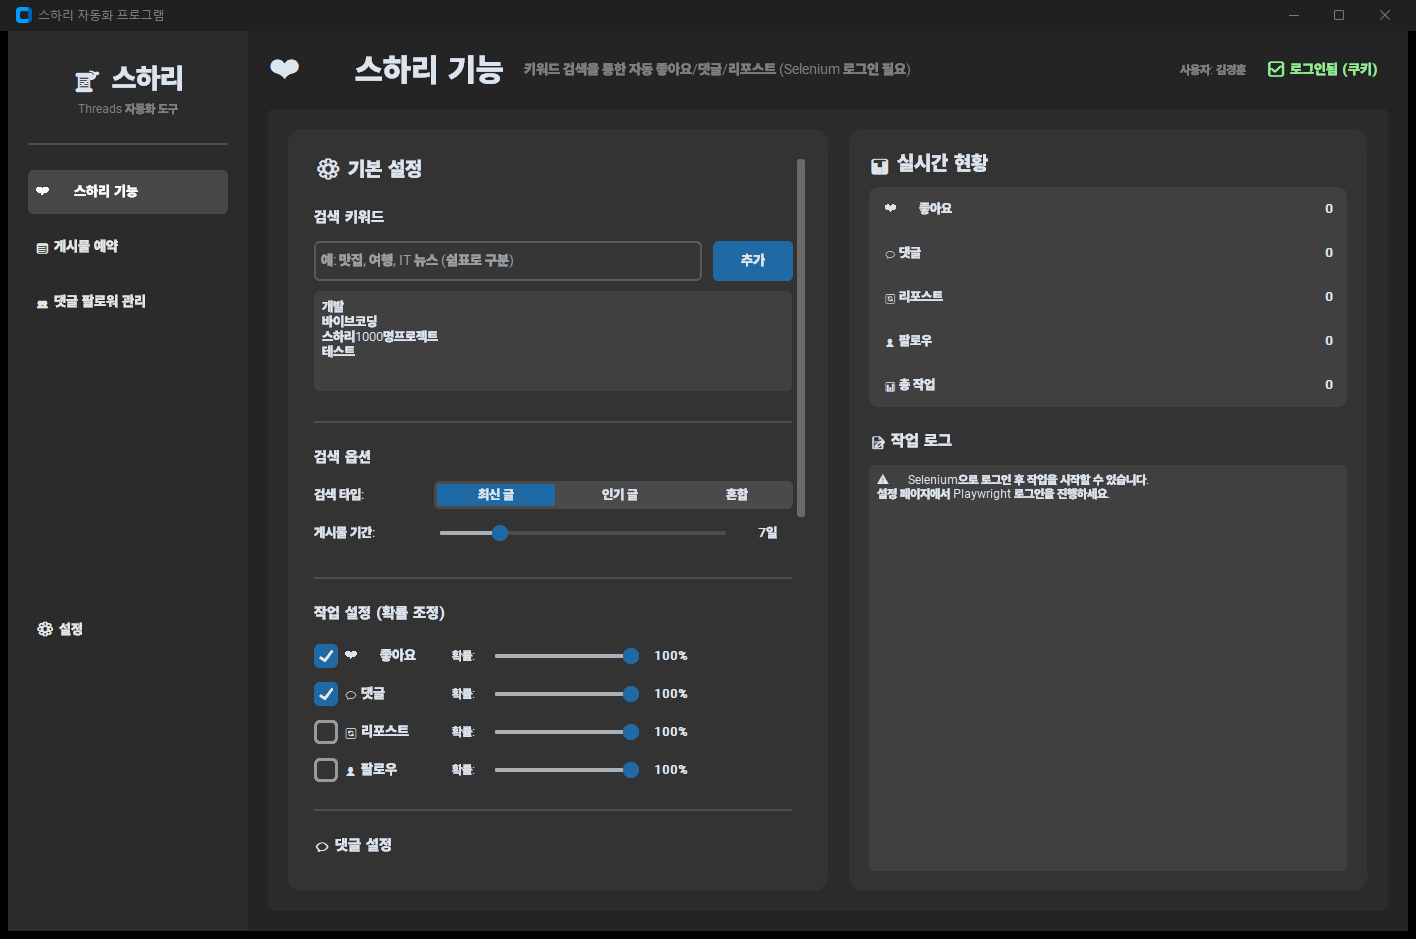Click the gear icon next to 기본 설정

[328, 169]
